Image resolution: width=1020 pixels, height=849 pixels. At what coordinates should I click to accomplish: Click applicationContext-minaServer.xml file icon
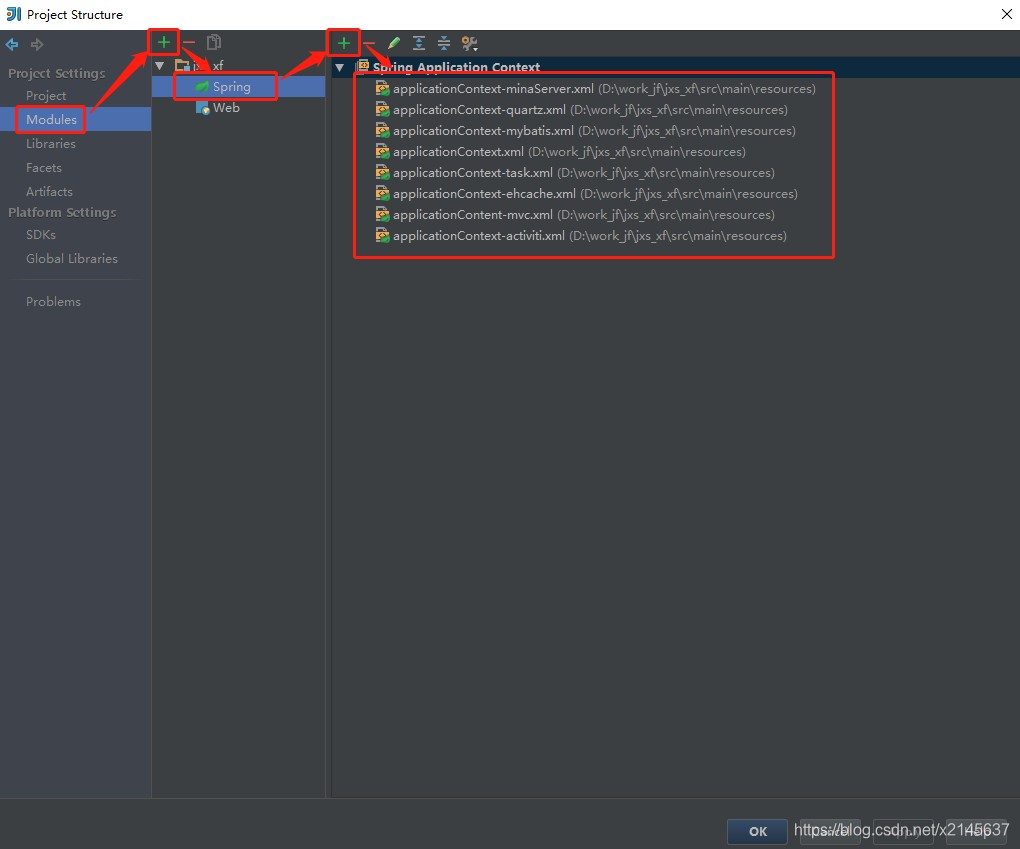click(382, 88)
